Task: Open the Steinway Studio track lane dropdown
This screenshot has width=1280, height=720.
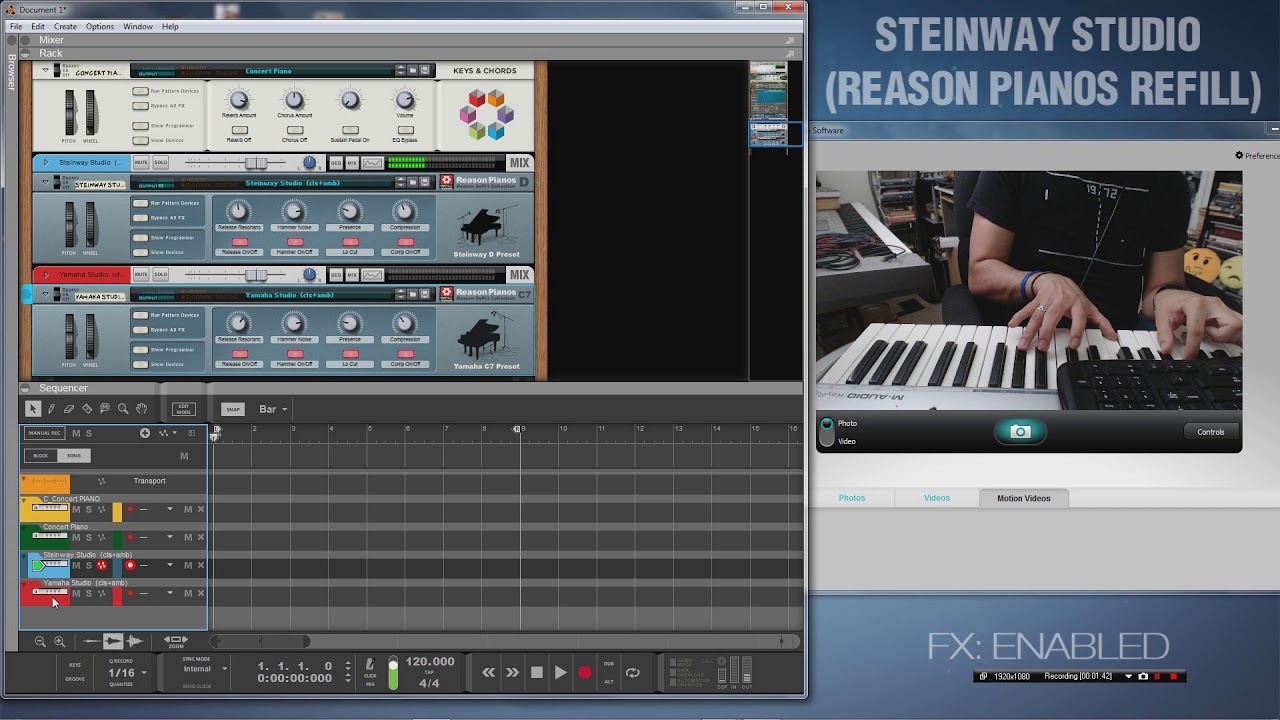Action: 169,565
